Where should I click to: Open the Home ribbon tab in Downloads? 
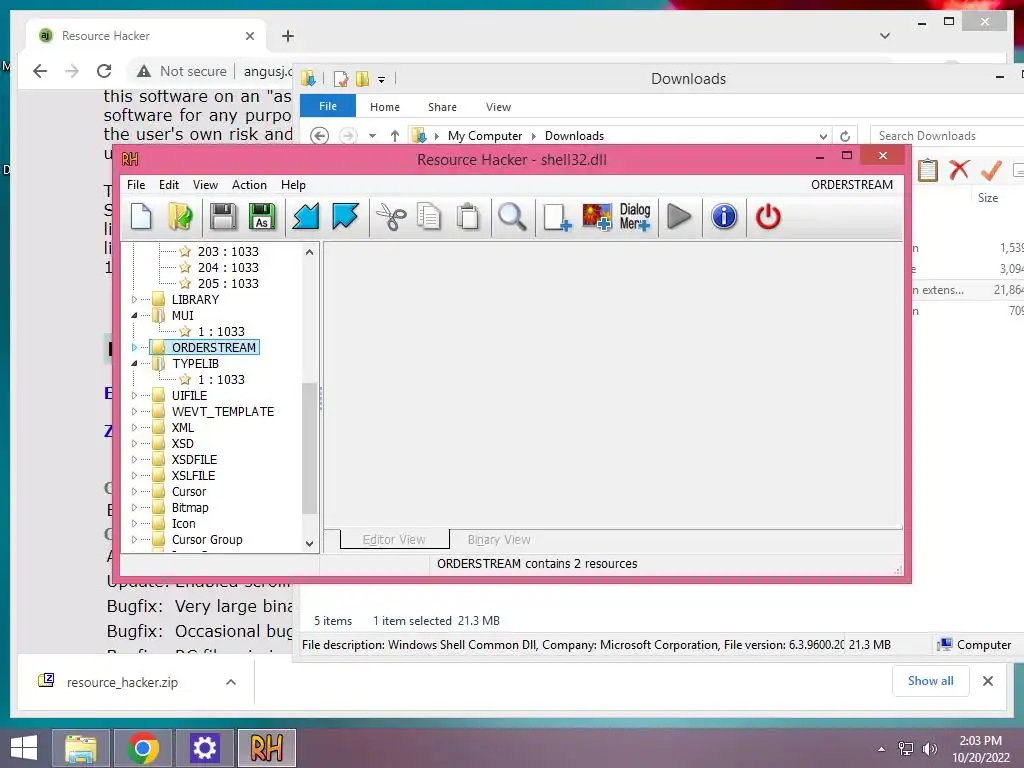[x=385, y=106]
